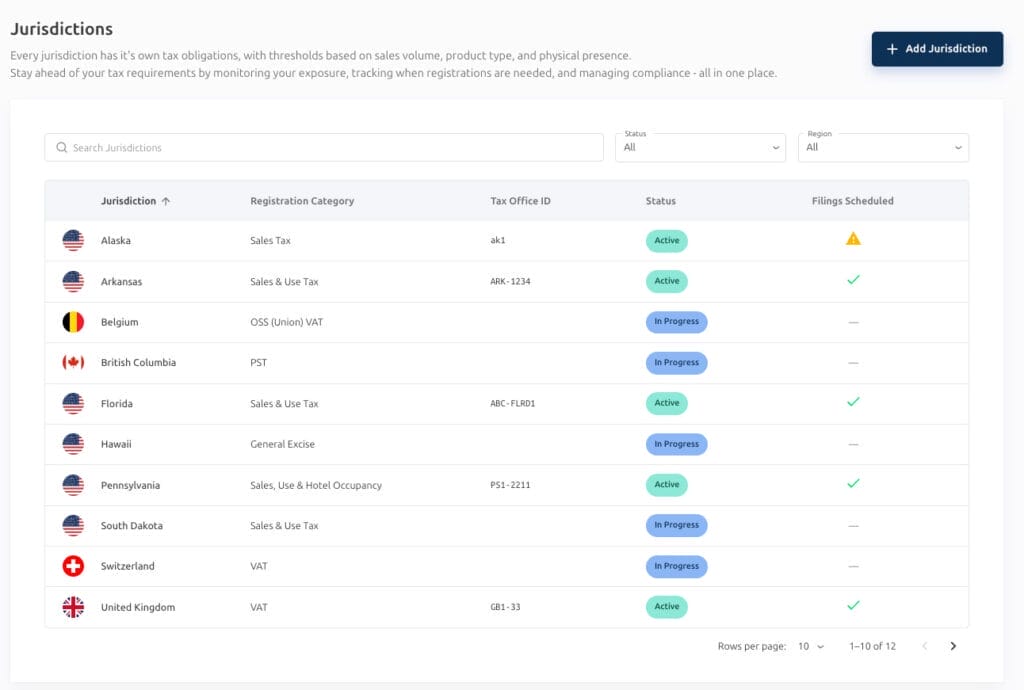
Task: Click the United Kingdom flag icon
Action: [x=73, y=607]
